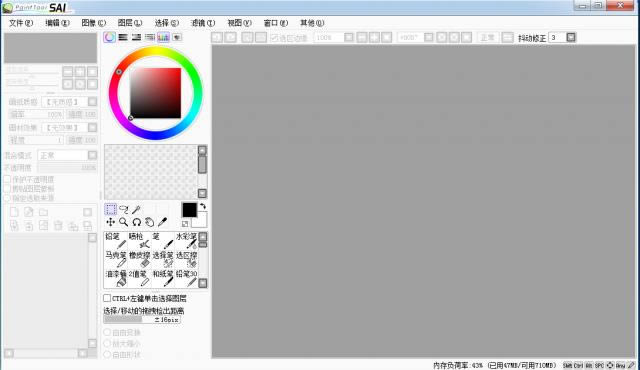This screenshot has width=640, height=370.
Task: Choose the 选择笔 selection pen
Action: pos(162,259)
